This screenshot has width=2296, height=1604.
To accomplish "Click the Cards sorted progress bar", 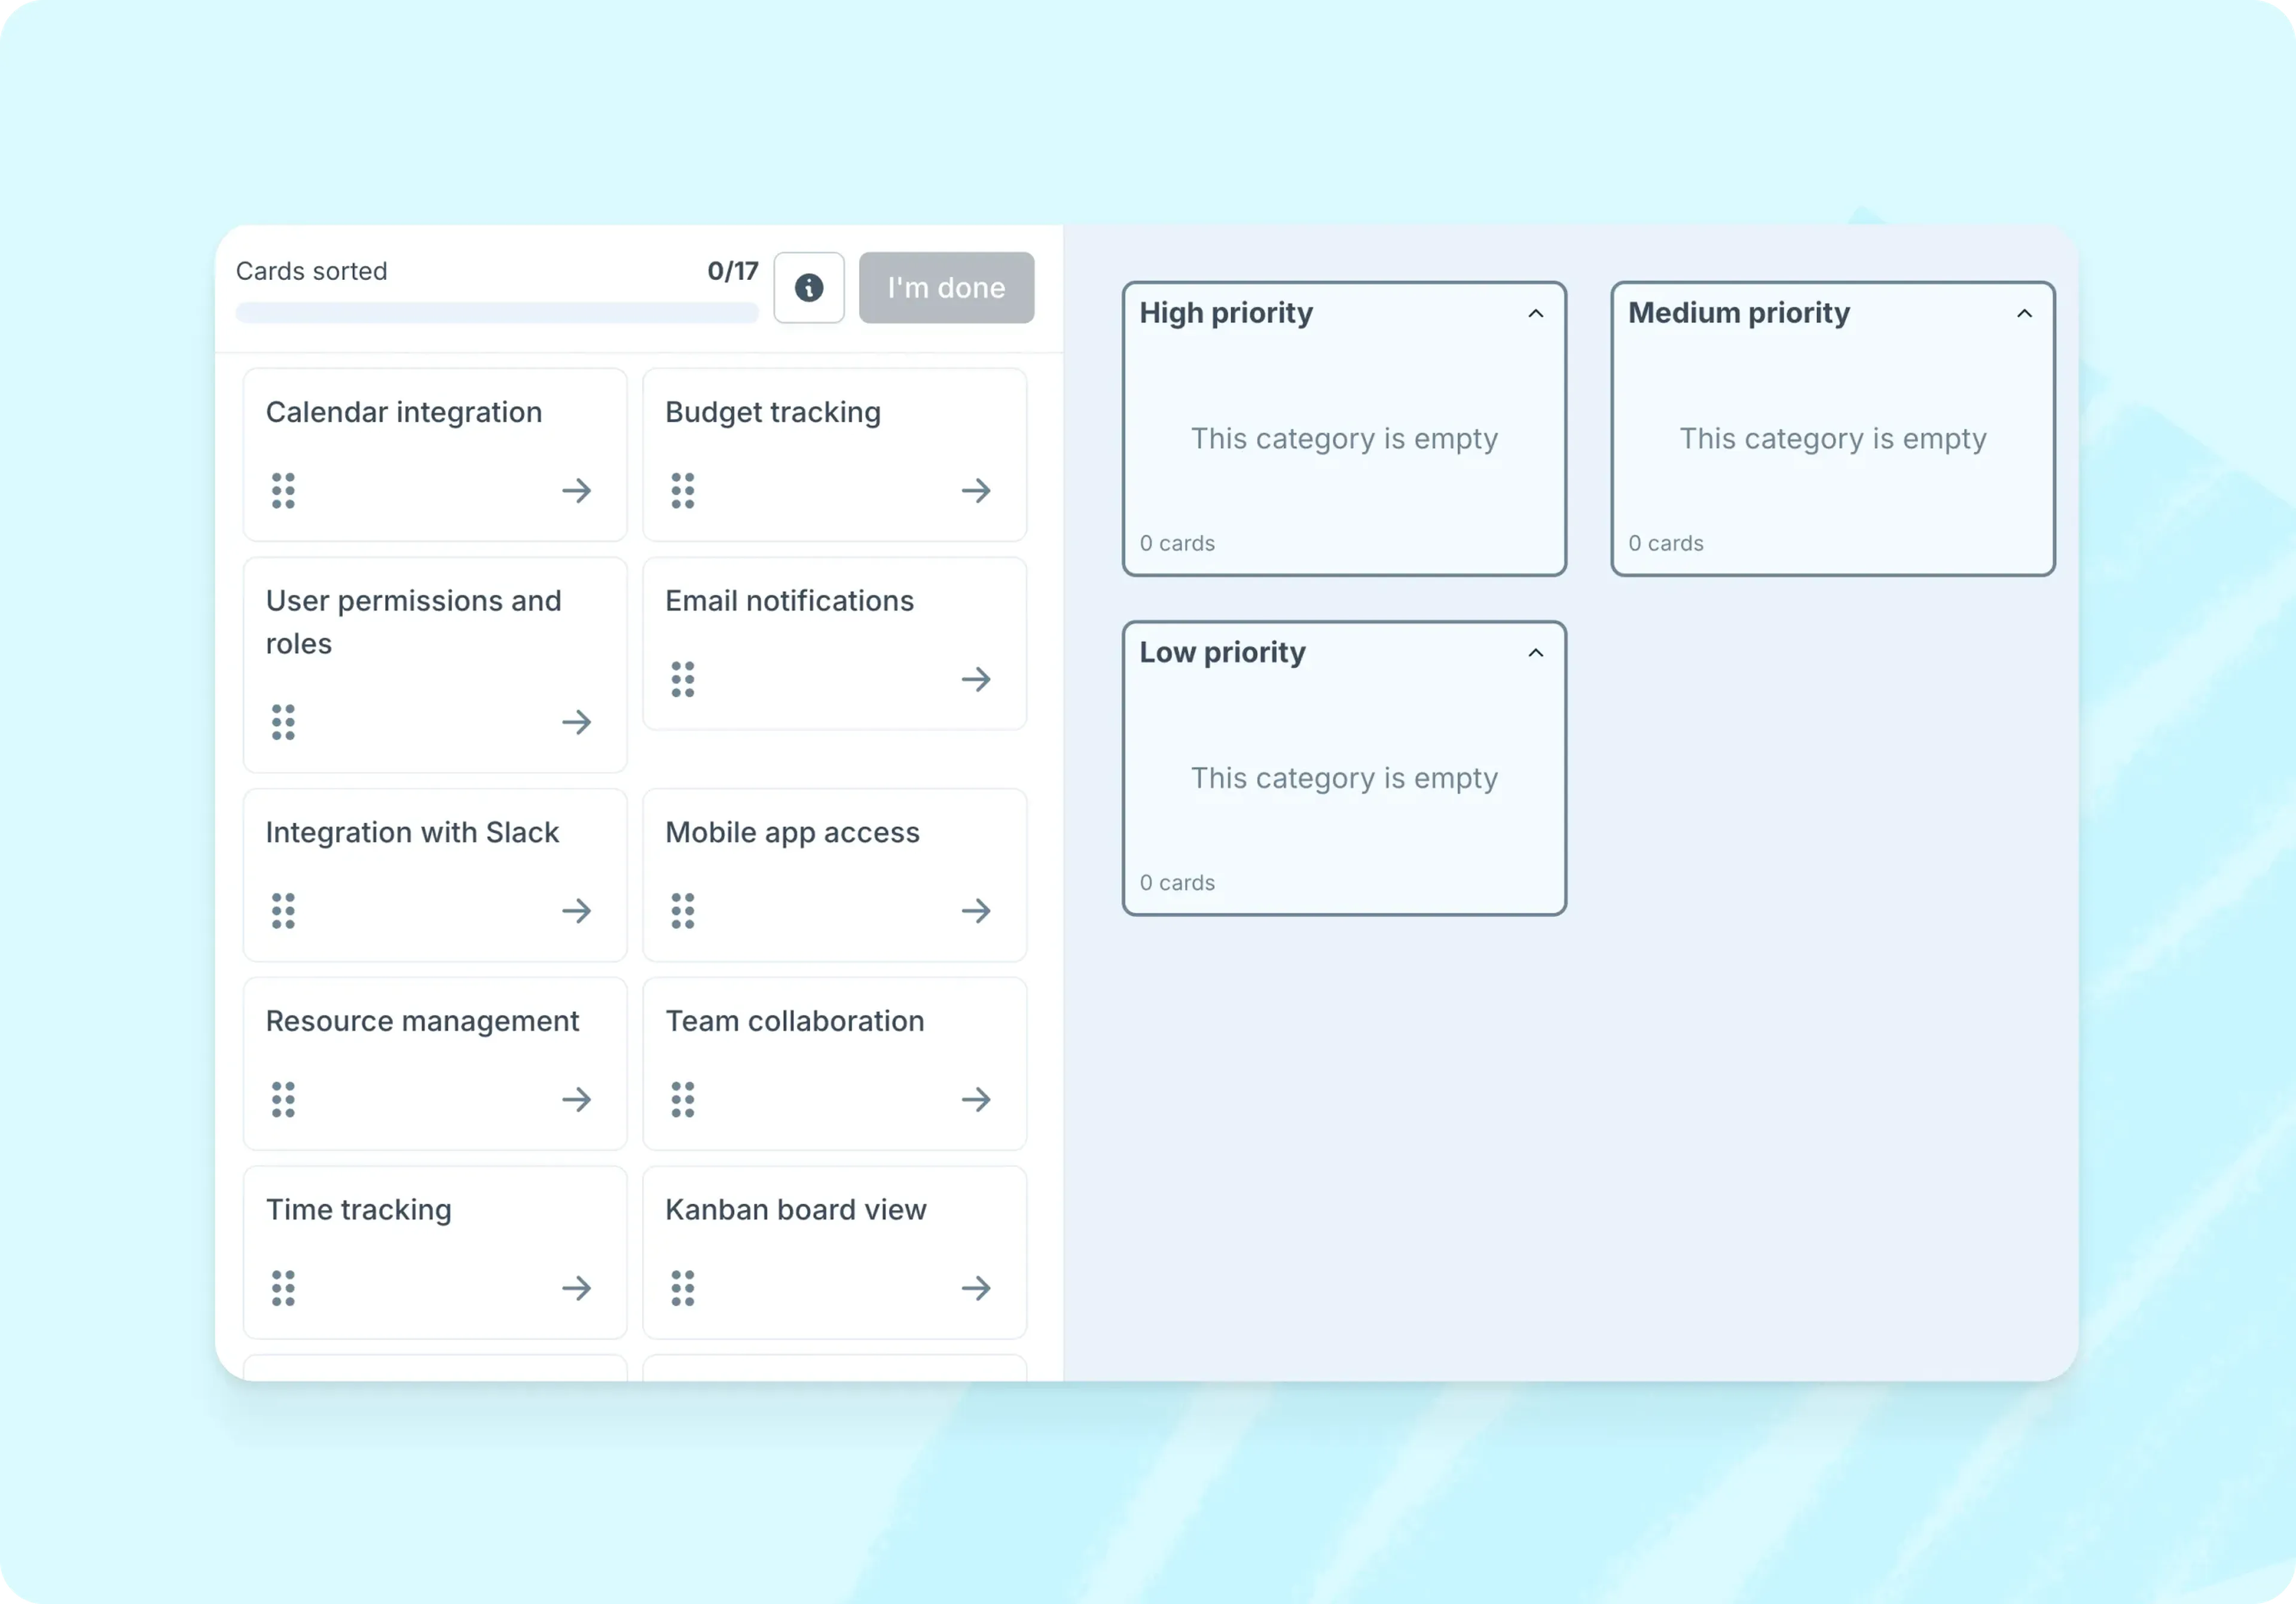I will [x=497, y=313].
